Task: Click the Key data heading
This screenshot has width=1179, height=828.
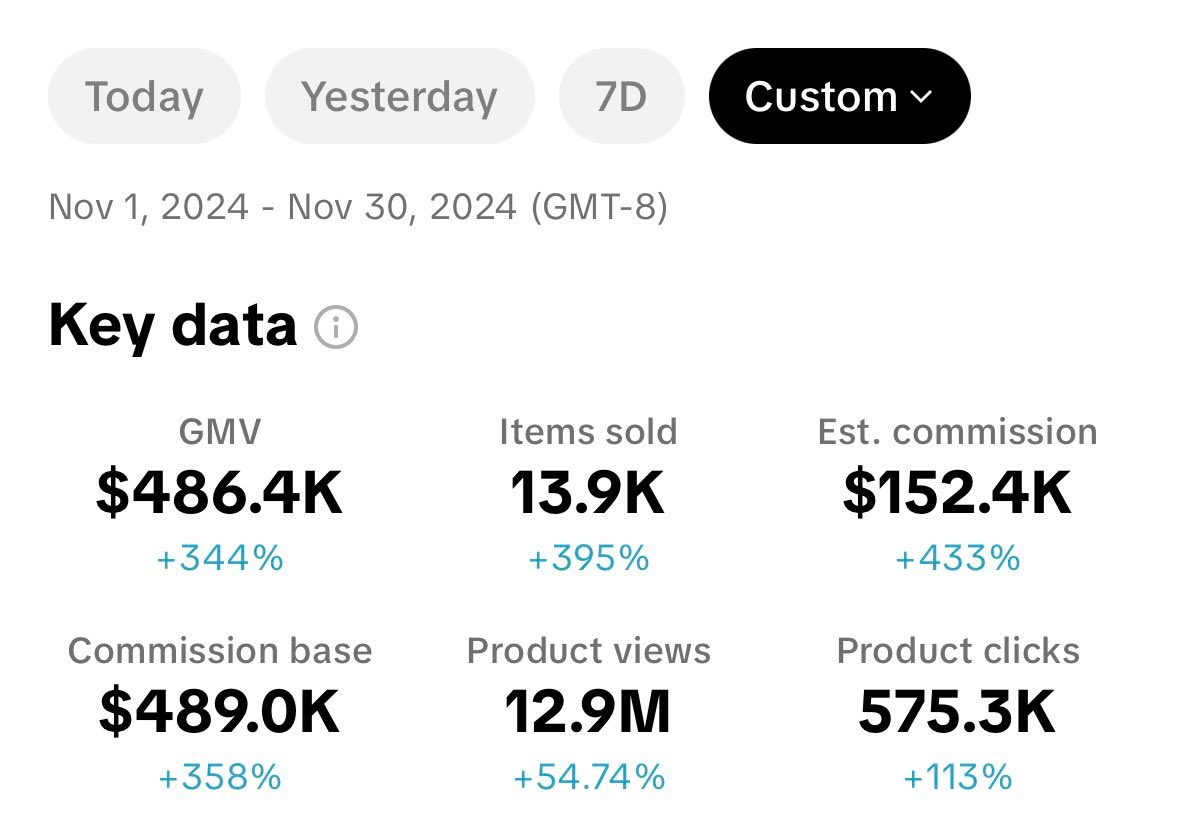Action: coord(173,326)
